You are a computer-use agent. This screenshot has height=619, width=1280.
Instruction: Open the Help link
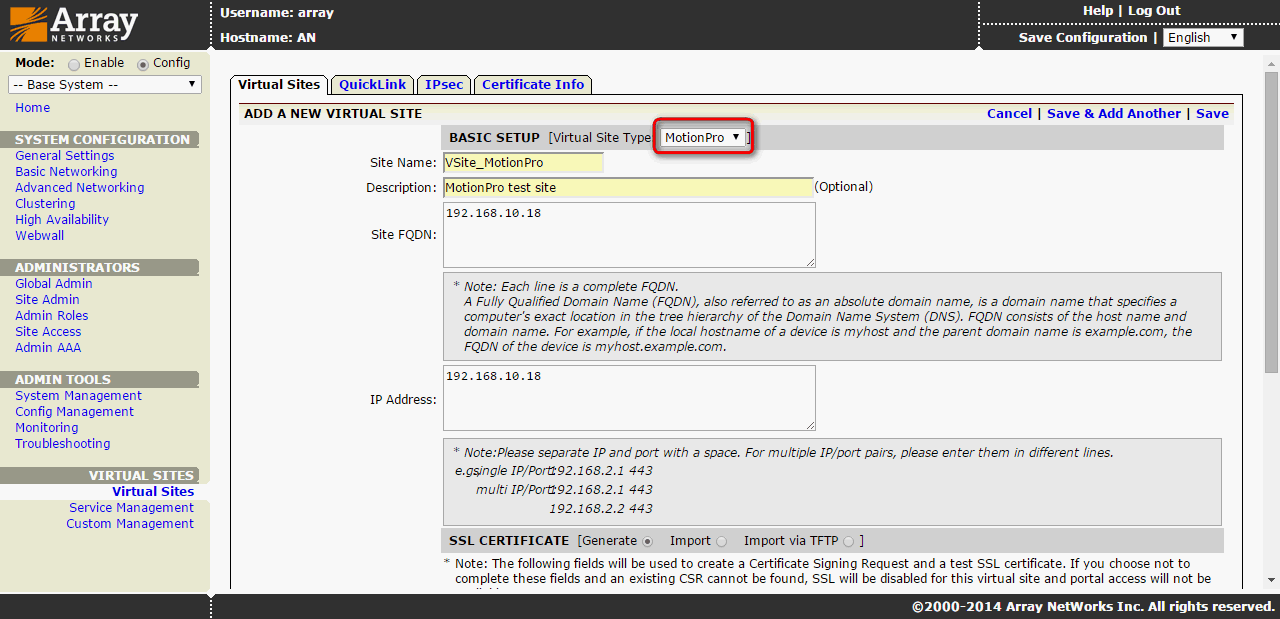pyautogui.click(x=1098, y=11)
